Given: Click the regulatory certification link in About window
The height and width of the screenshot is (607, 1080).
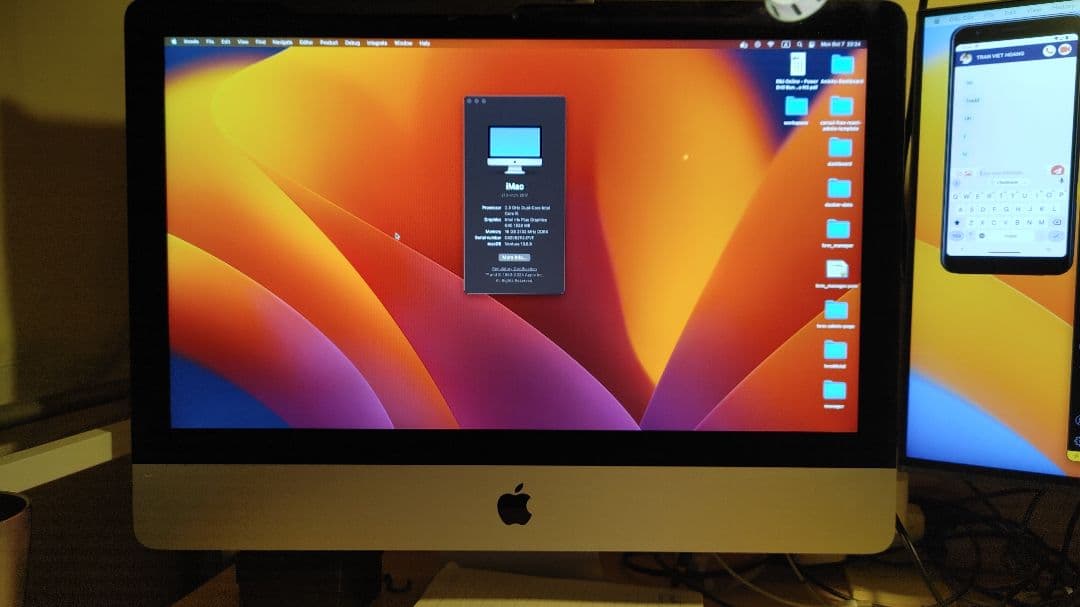Looking at the screenshot, I should 512,269.
